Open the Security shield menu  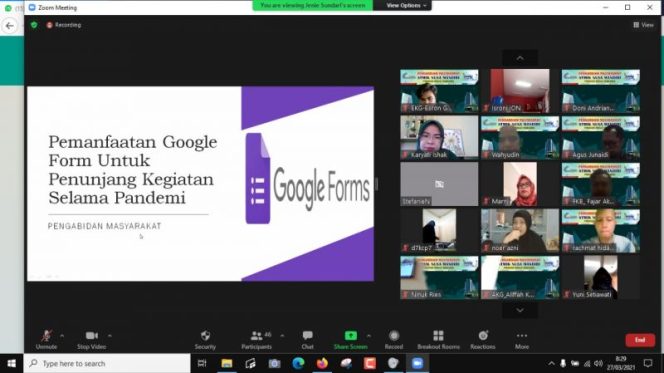pos(205,340)
